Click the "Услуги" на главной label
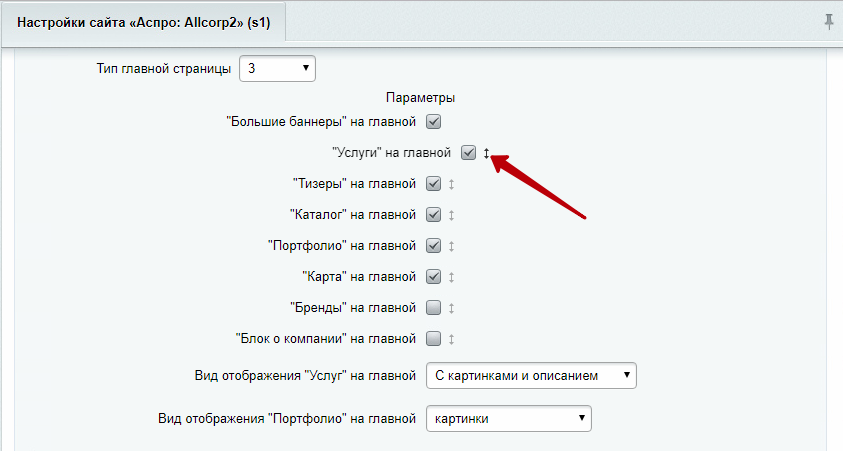The width and height of the screenshot is (843, 451). (391, 153)
